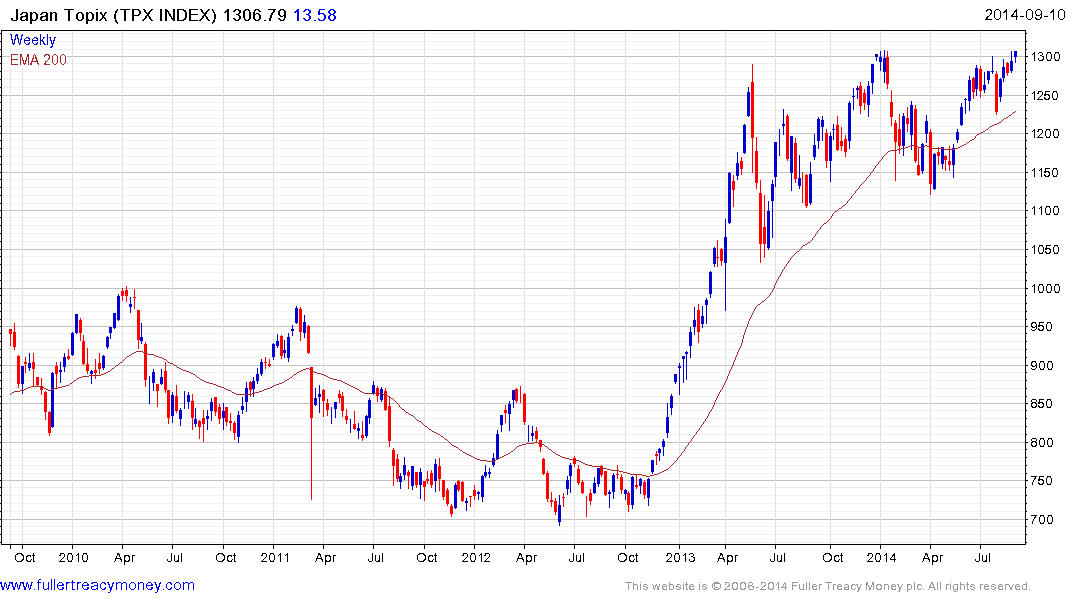Screen dimensions: 1075x600
Task: Click the 1250 price axis label
Action: [1046, 95]
